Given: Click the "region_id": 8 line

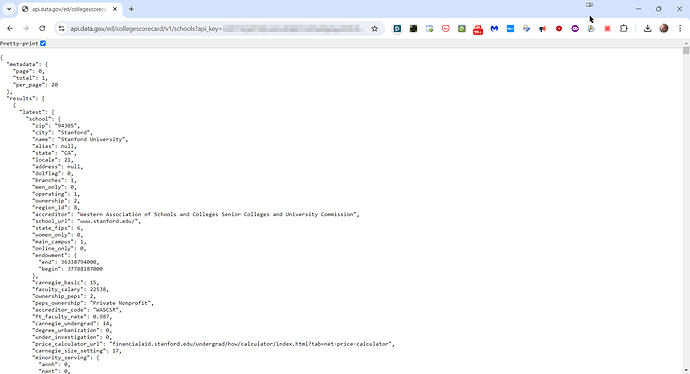Looking at the screenshot, I should coord(56,208).
